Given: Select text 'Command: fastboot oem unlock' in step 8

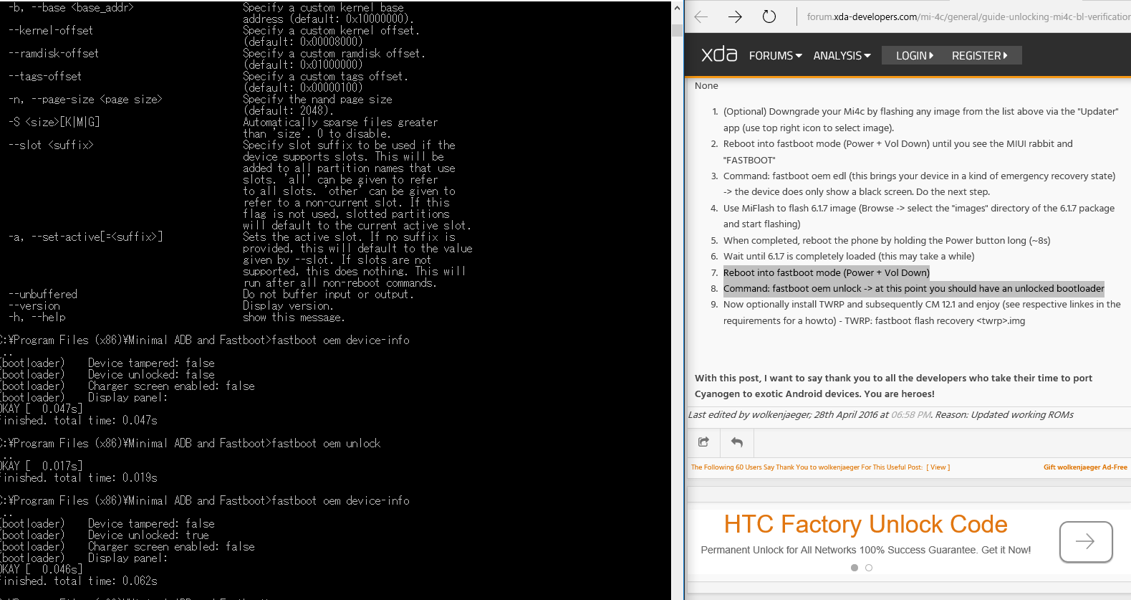Looking at the screenshot, I should [x=793, y=288].
